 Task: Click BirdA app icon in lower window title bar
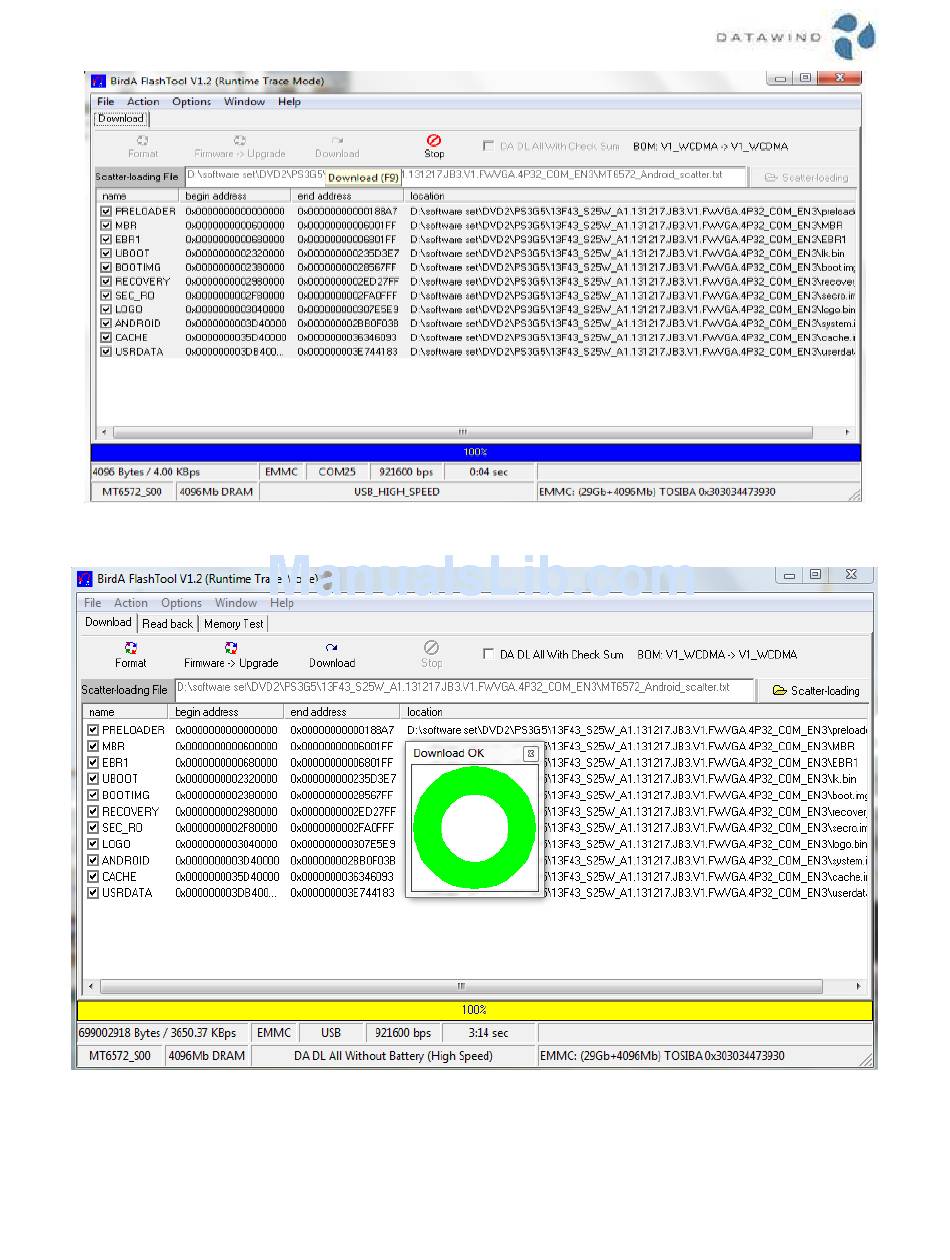85,579
